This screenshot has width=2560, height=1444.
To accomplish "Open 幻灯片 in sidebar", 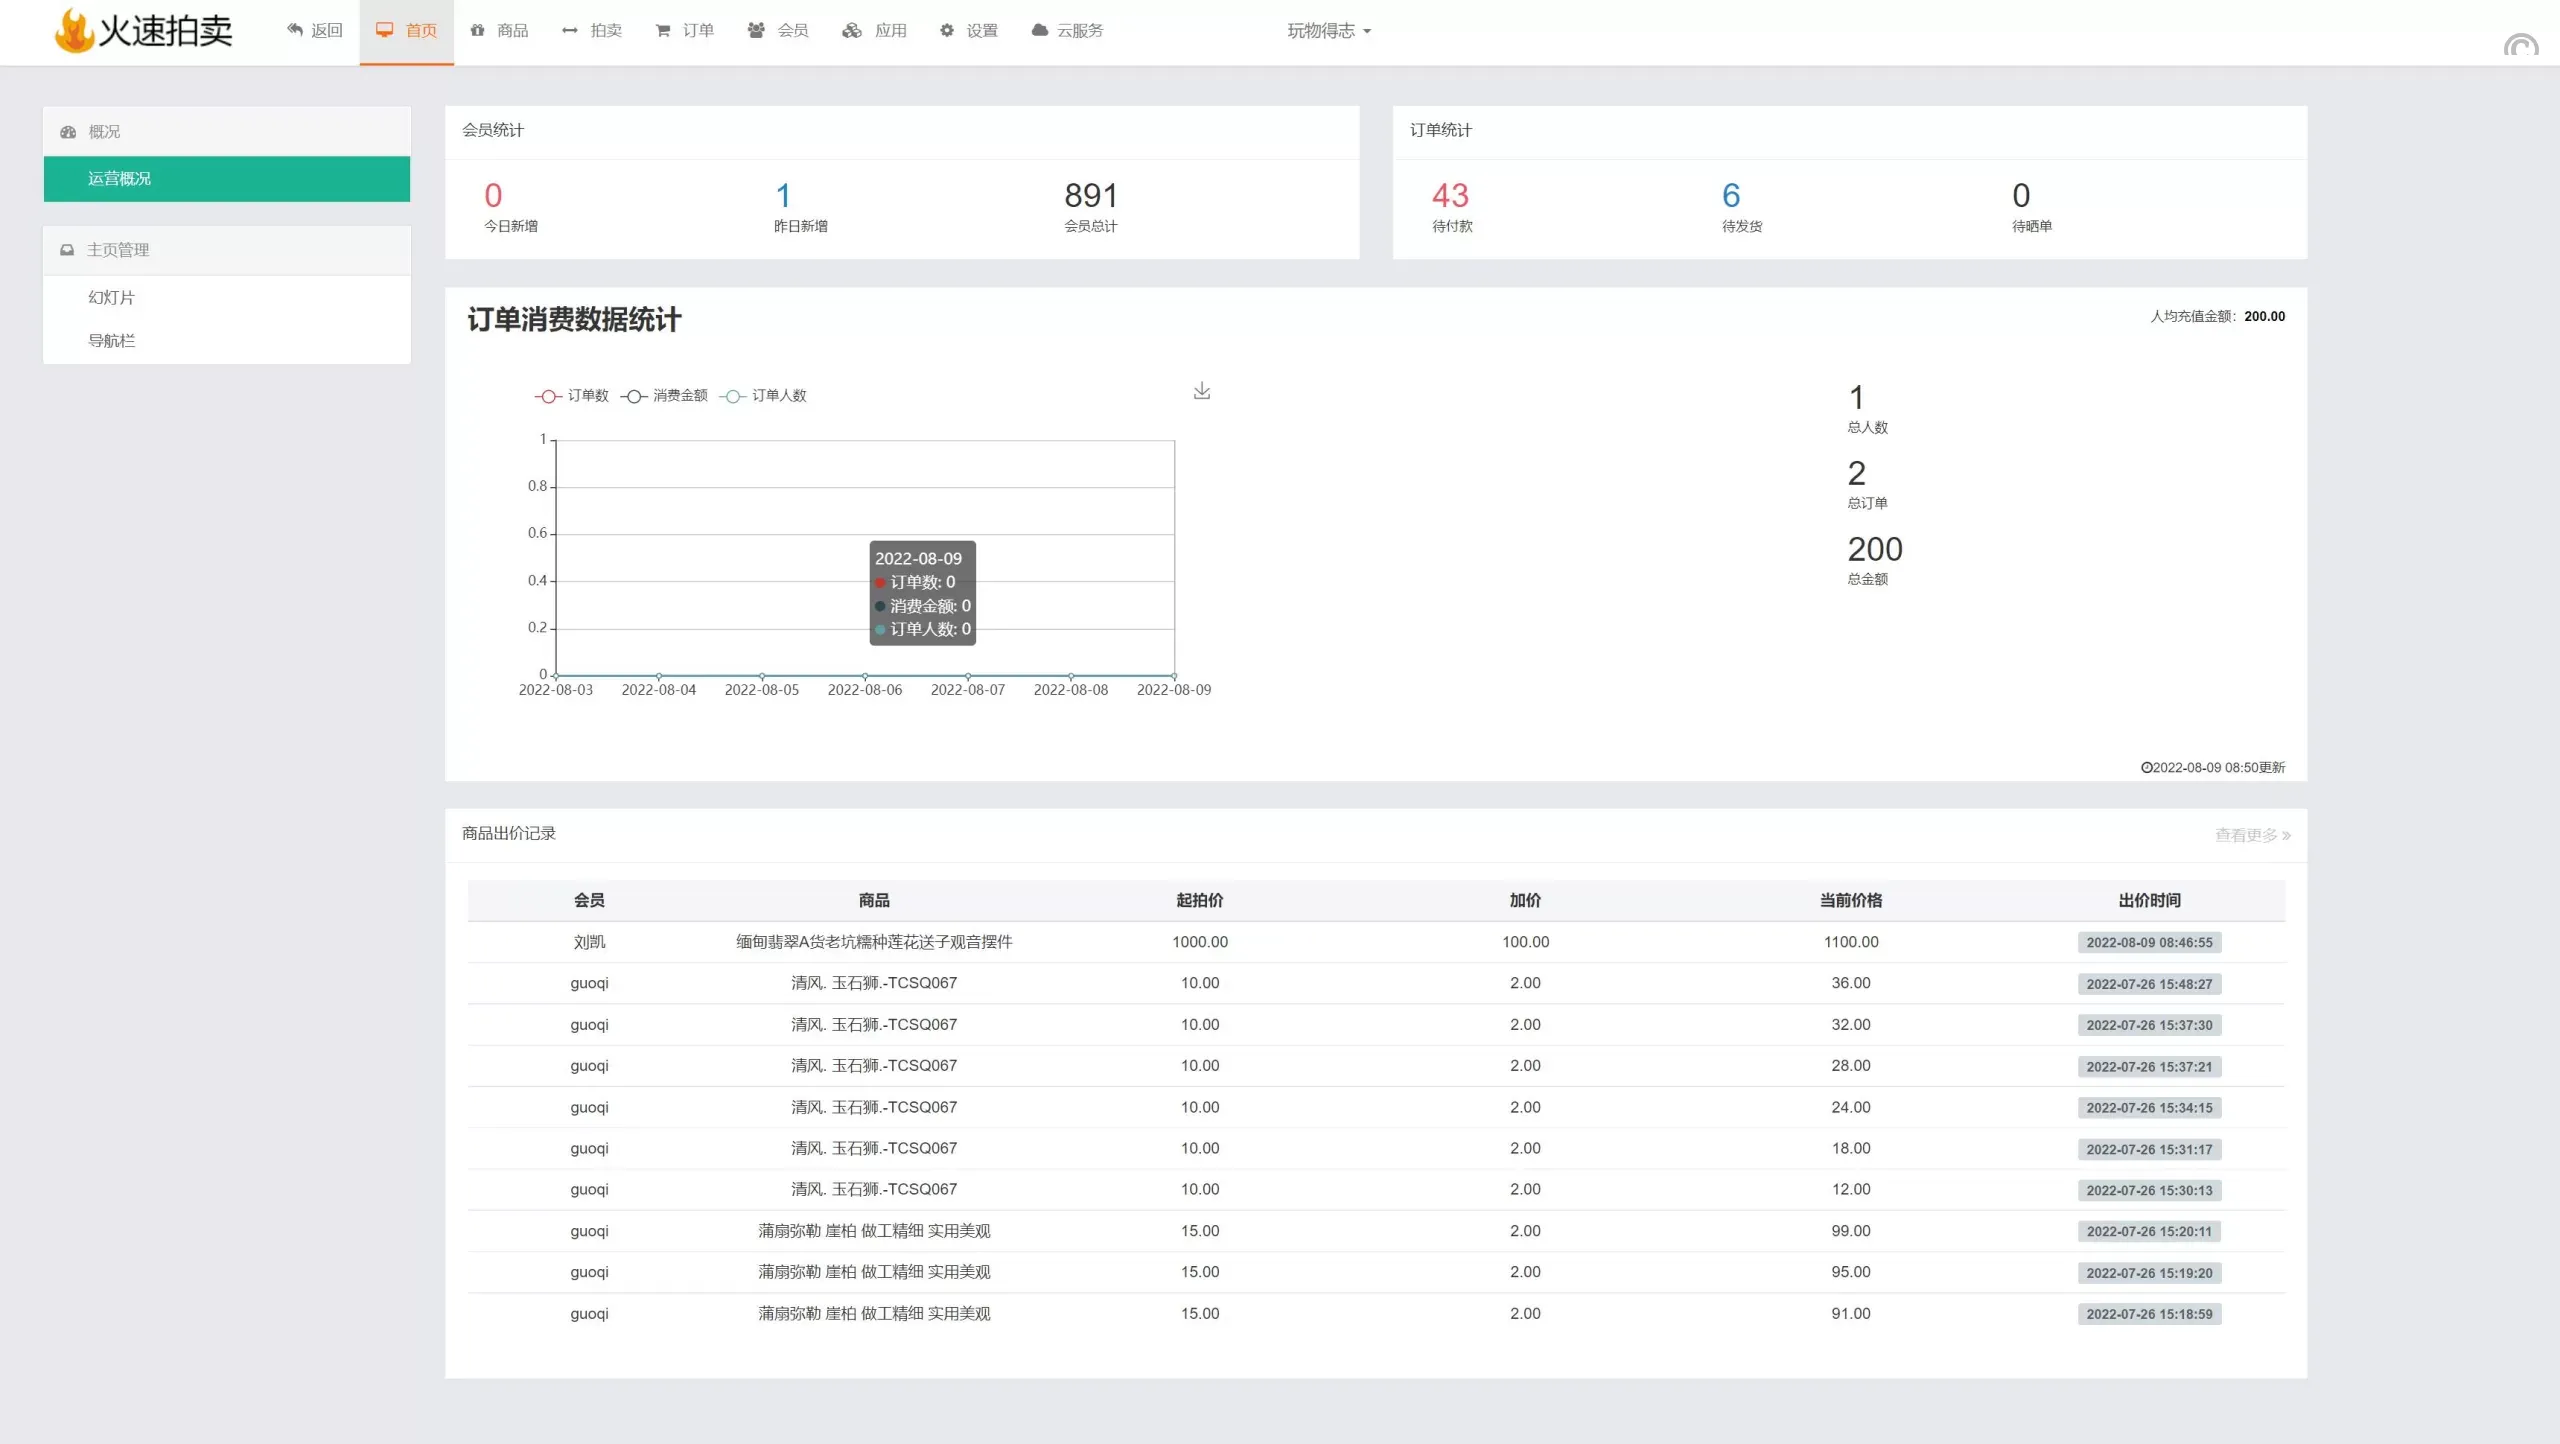I will tap(111, 297).
